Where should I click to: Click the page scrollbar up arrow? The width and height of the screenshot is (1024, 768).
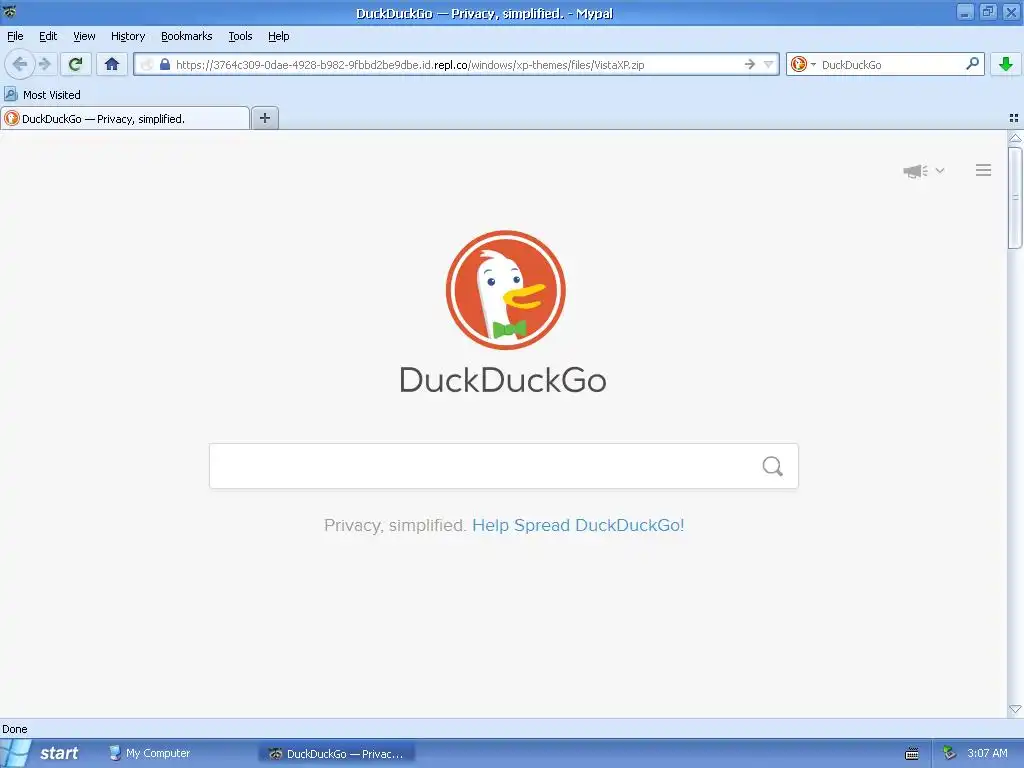1015,138
